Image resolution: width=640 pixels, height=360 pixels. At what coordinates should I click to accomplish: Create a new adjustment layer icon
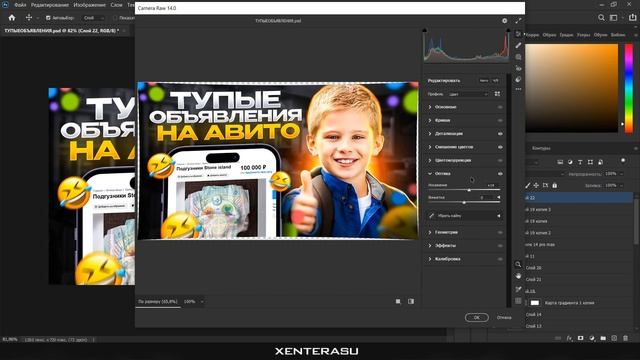592,338
